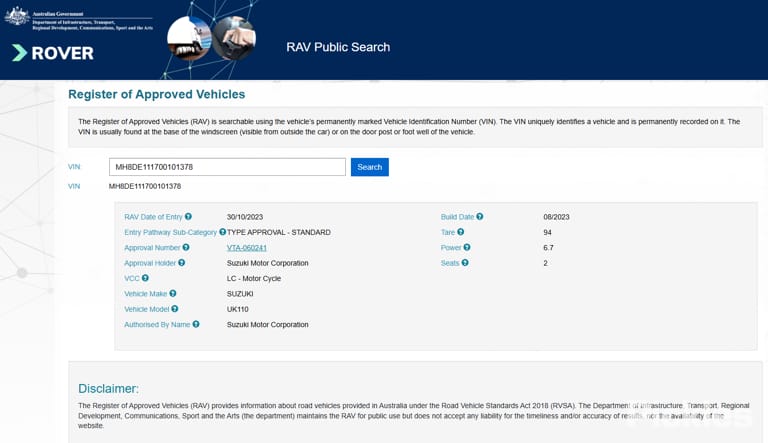
Task: Click the Disclaimer heading
Action: 108,389
